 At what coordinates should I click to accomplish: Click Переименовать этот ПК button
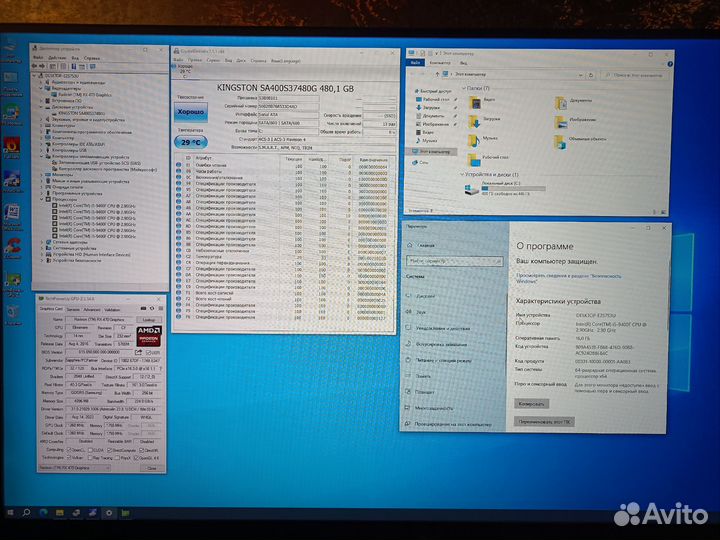(x=544, y=422)
